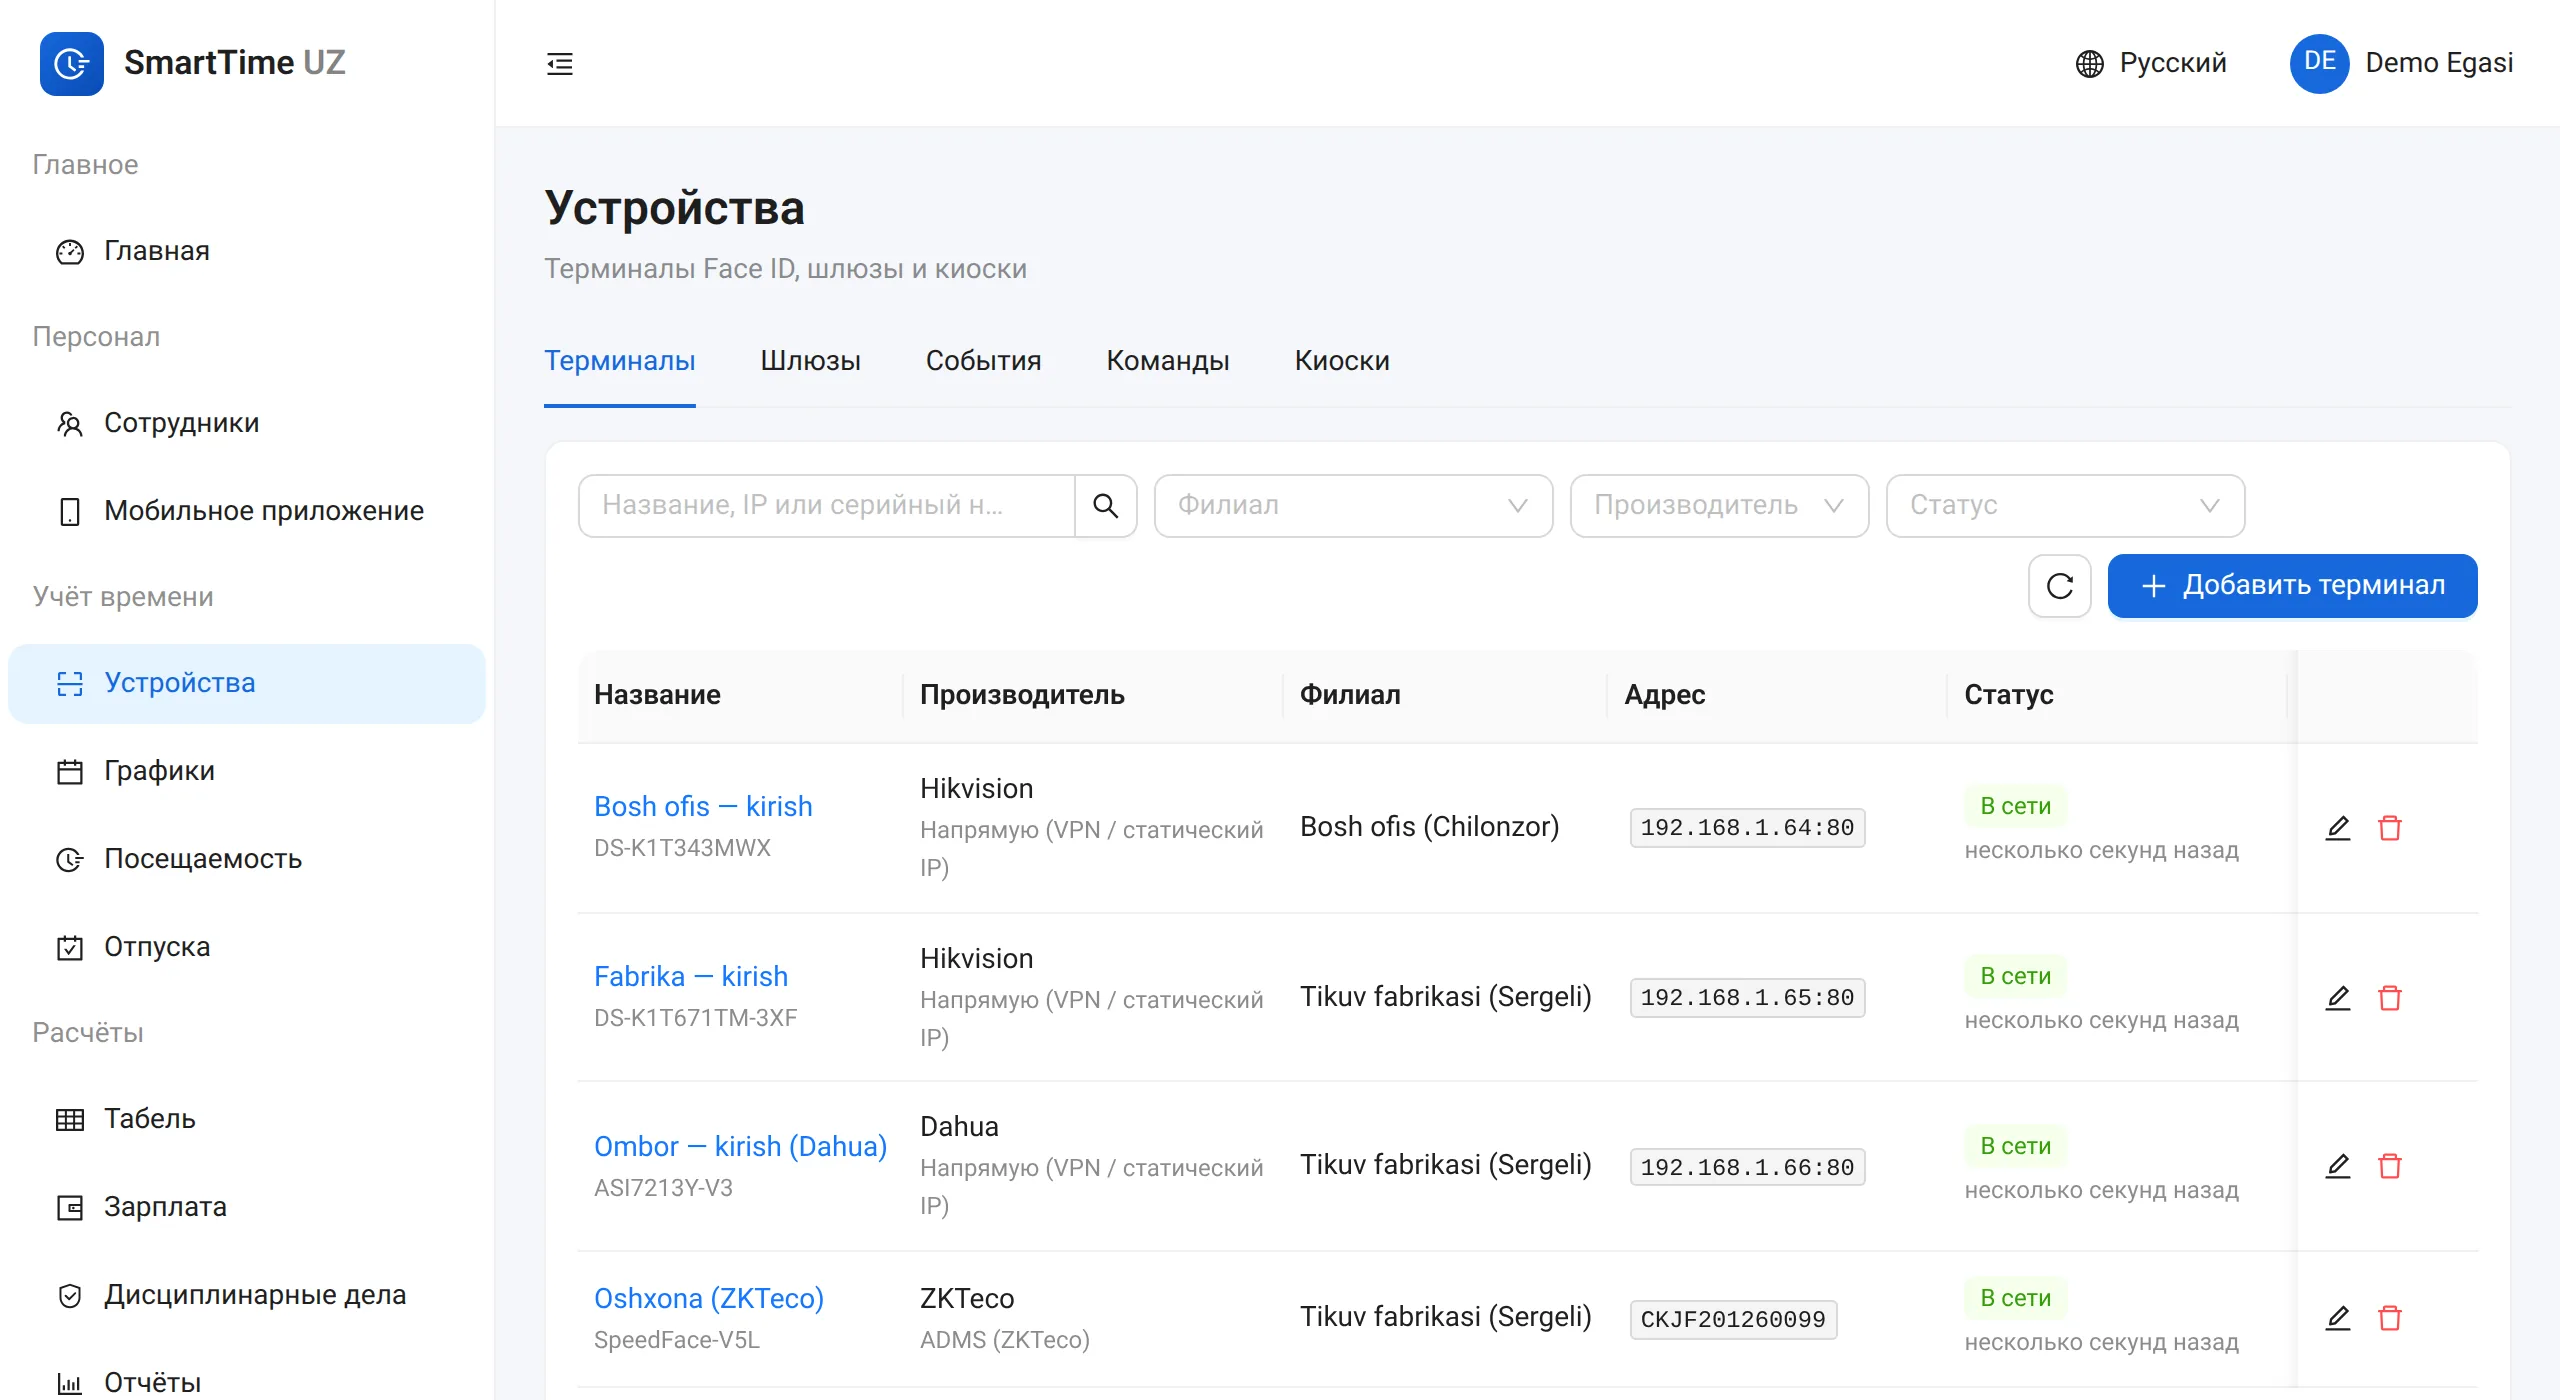Open the Статус filter dropdown
The height and width of the screenshot is (1400, 2560).
pos(2065,506)
